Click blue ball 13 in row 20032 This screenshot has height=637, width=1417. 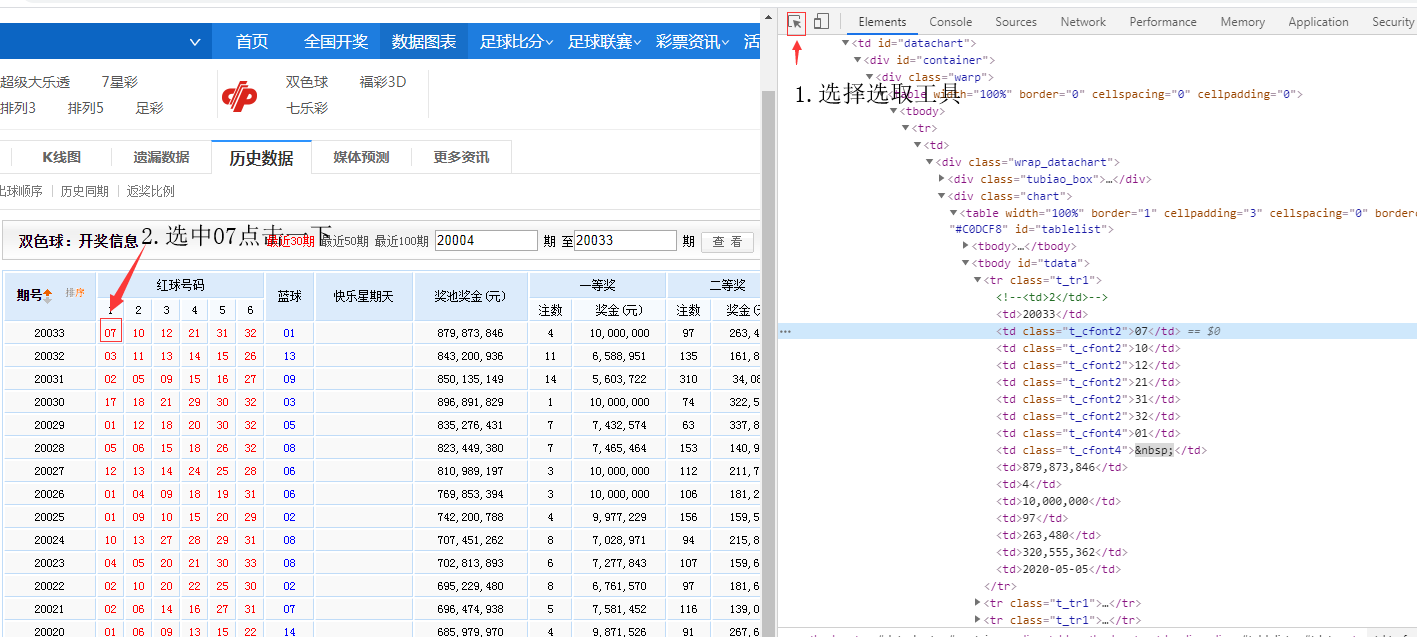289,356
